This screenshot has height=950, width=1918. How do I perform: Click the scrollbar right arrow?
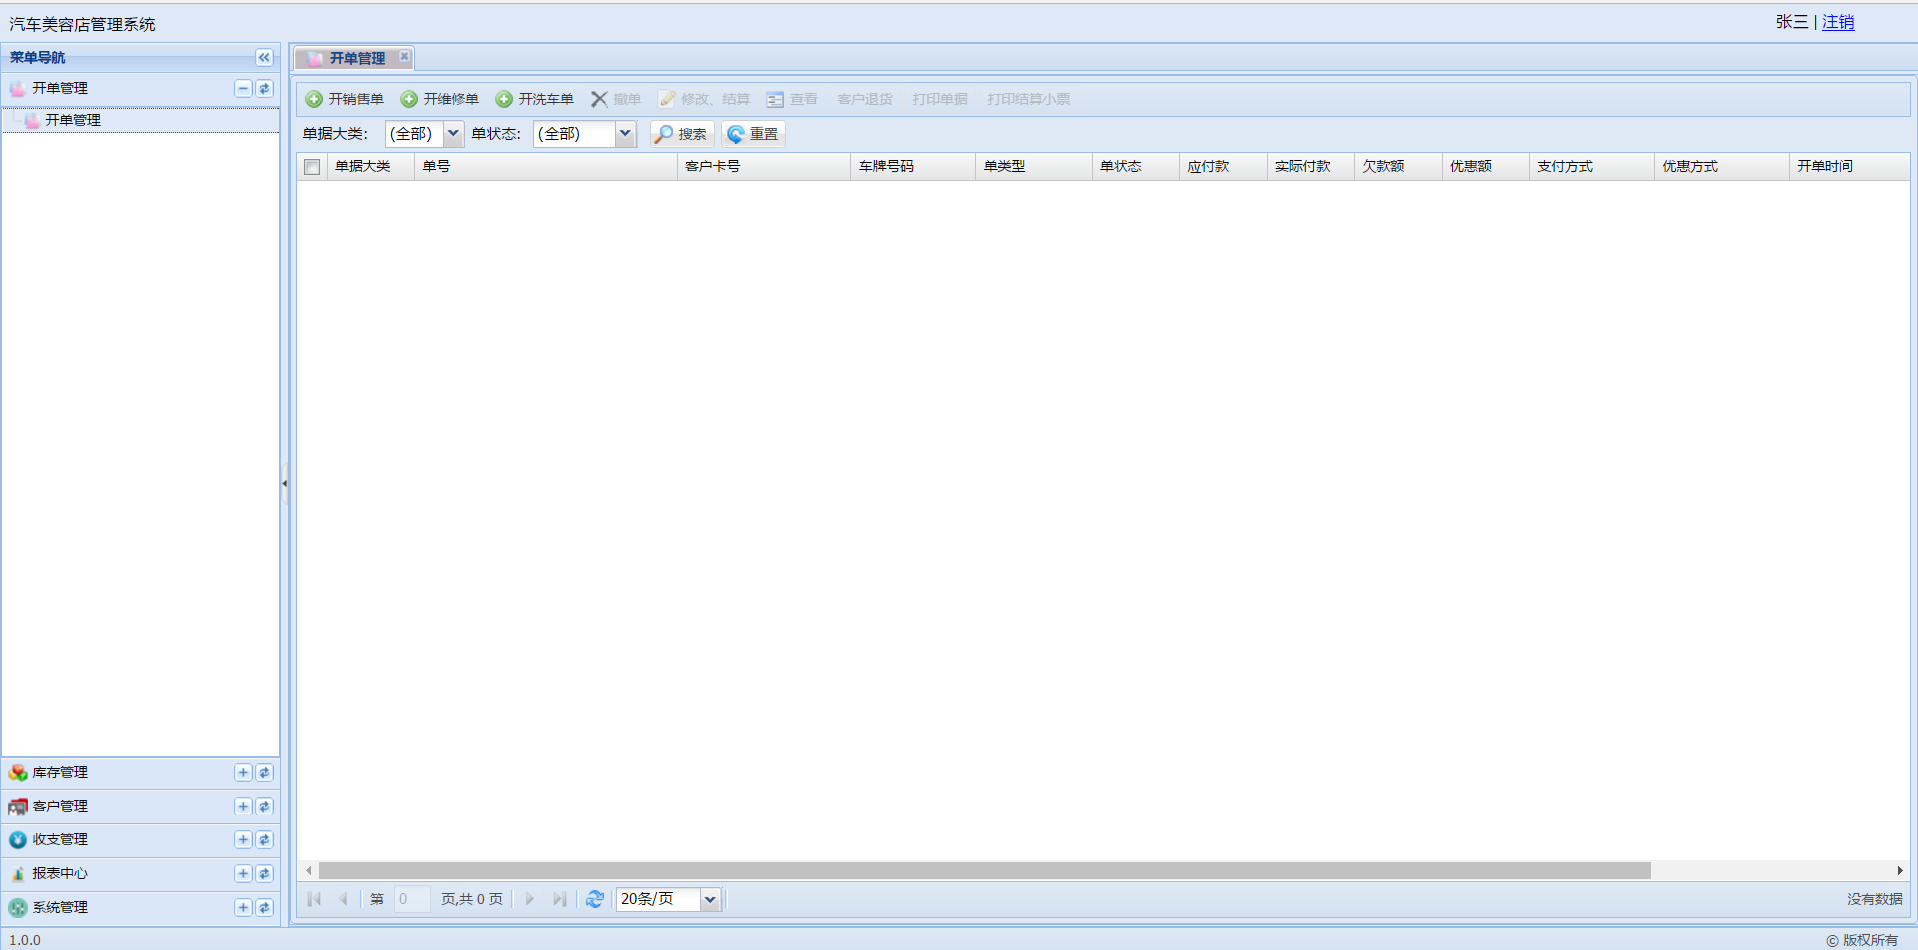1900,871
